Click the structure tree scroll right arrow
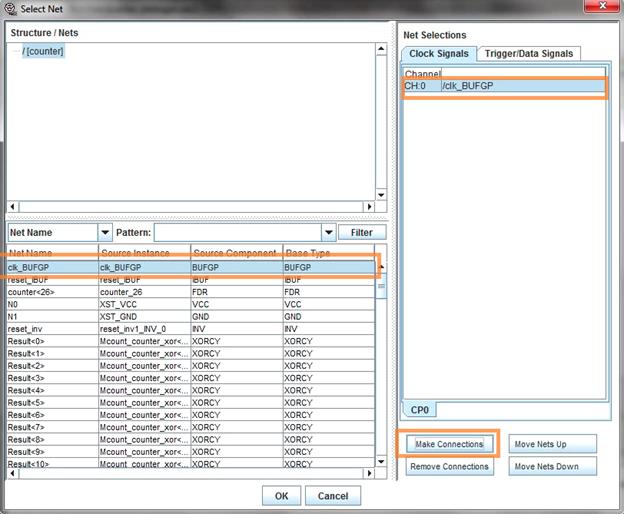This screenshot has width=624, height=514. [369, 206]
